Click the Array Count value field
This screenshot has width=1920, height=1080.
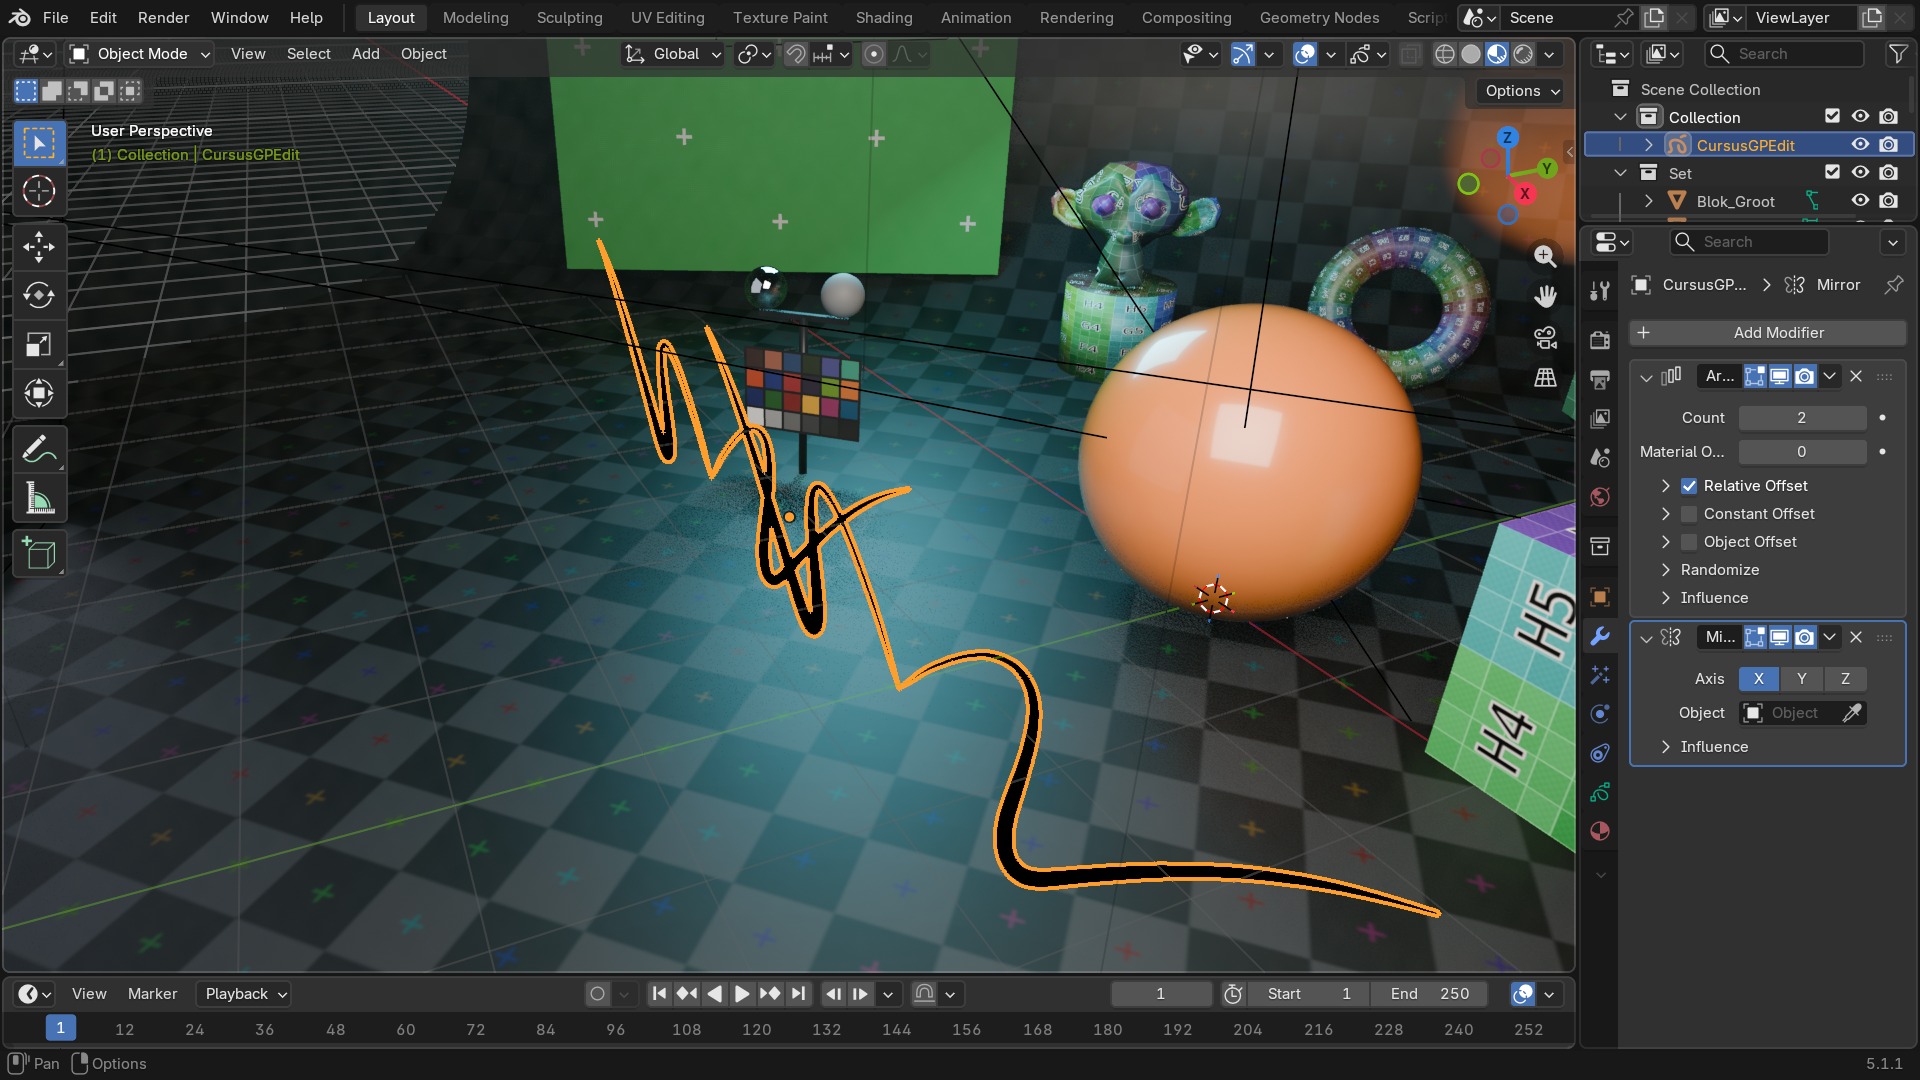pos(1802,418)
